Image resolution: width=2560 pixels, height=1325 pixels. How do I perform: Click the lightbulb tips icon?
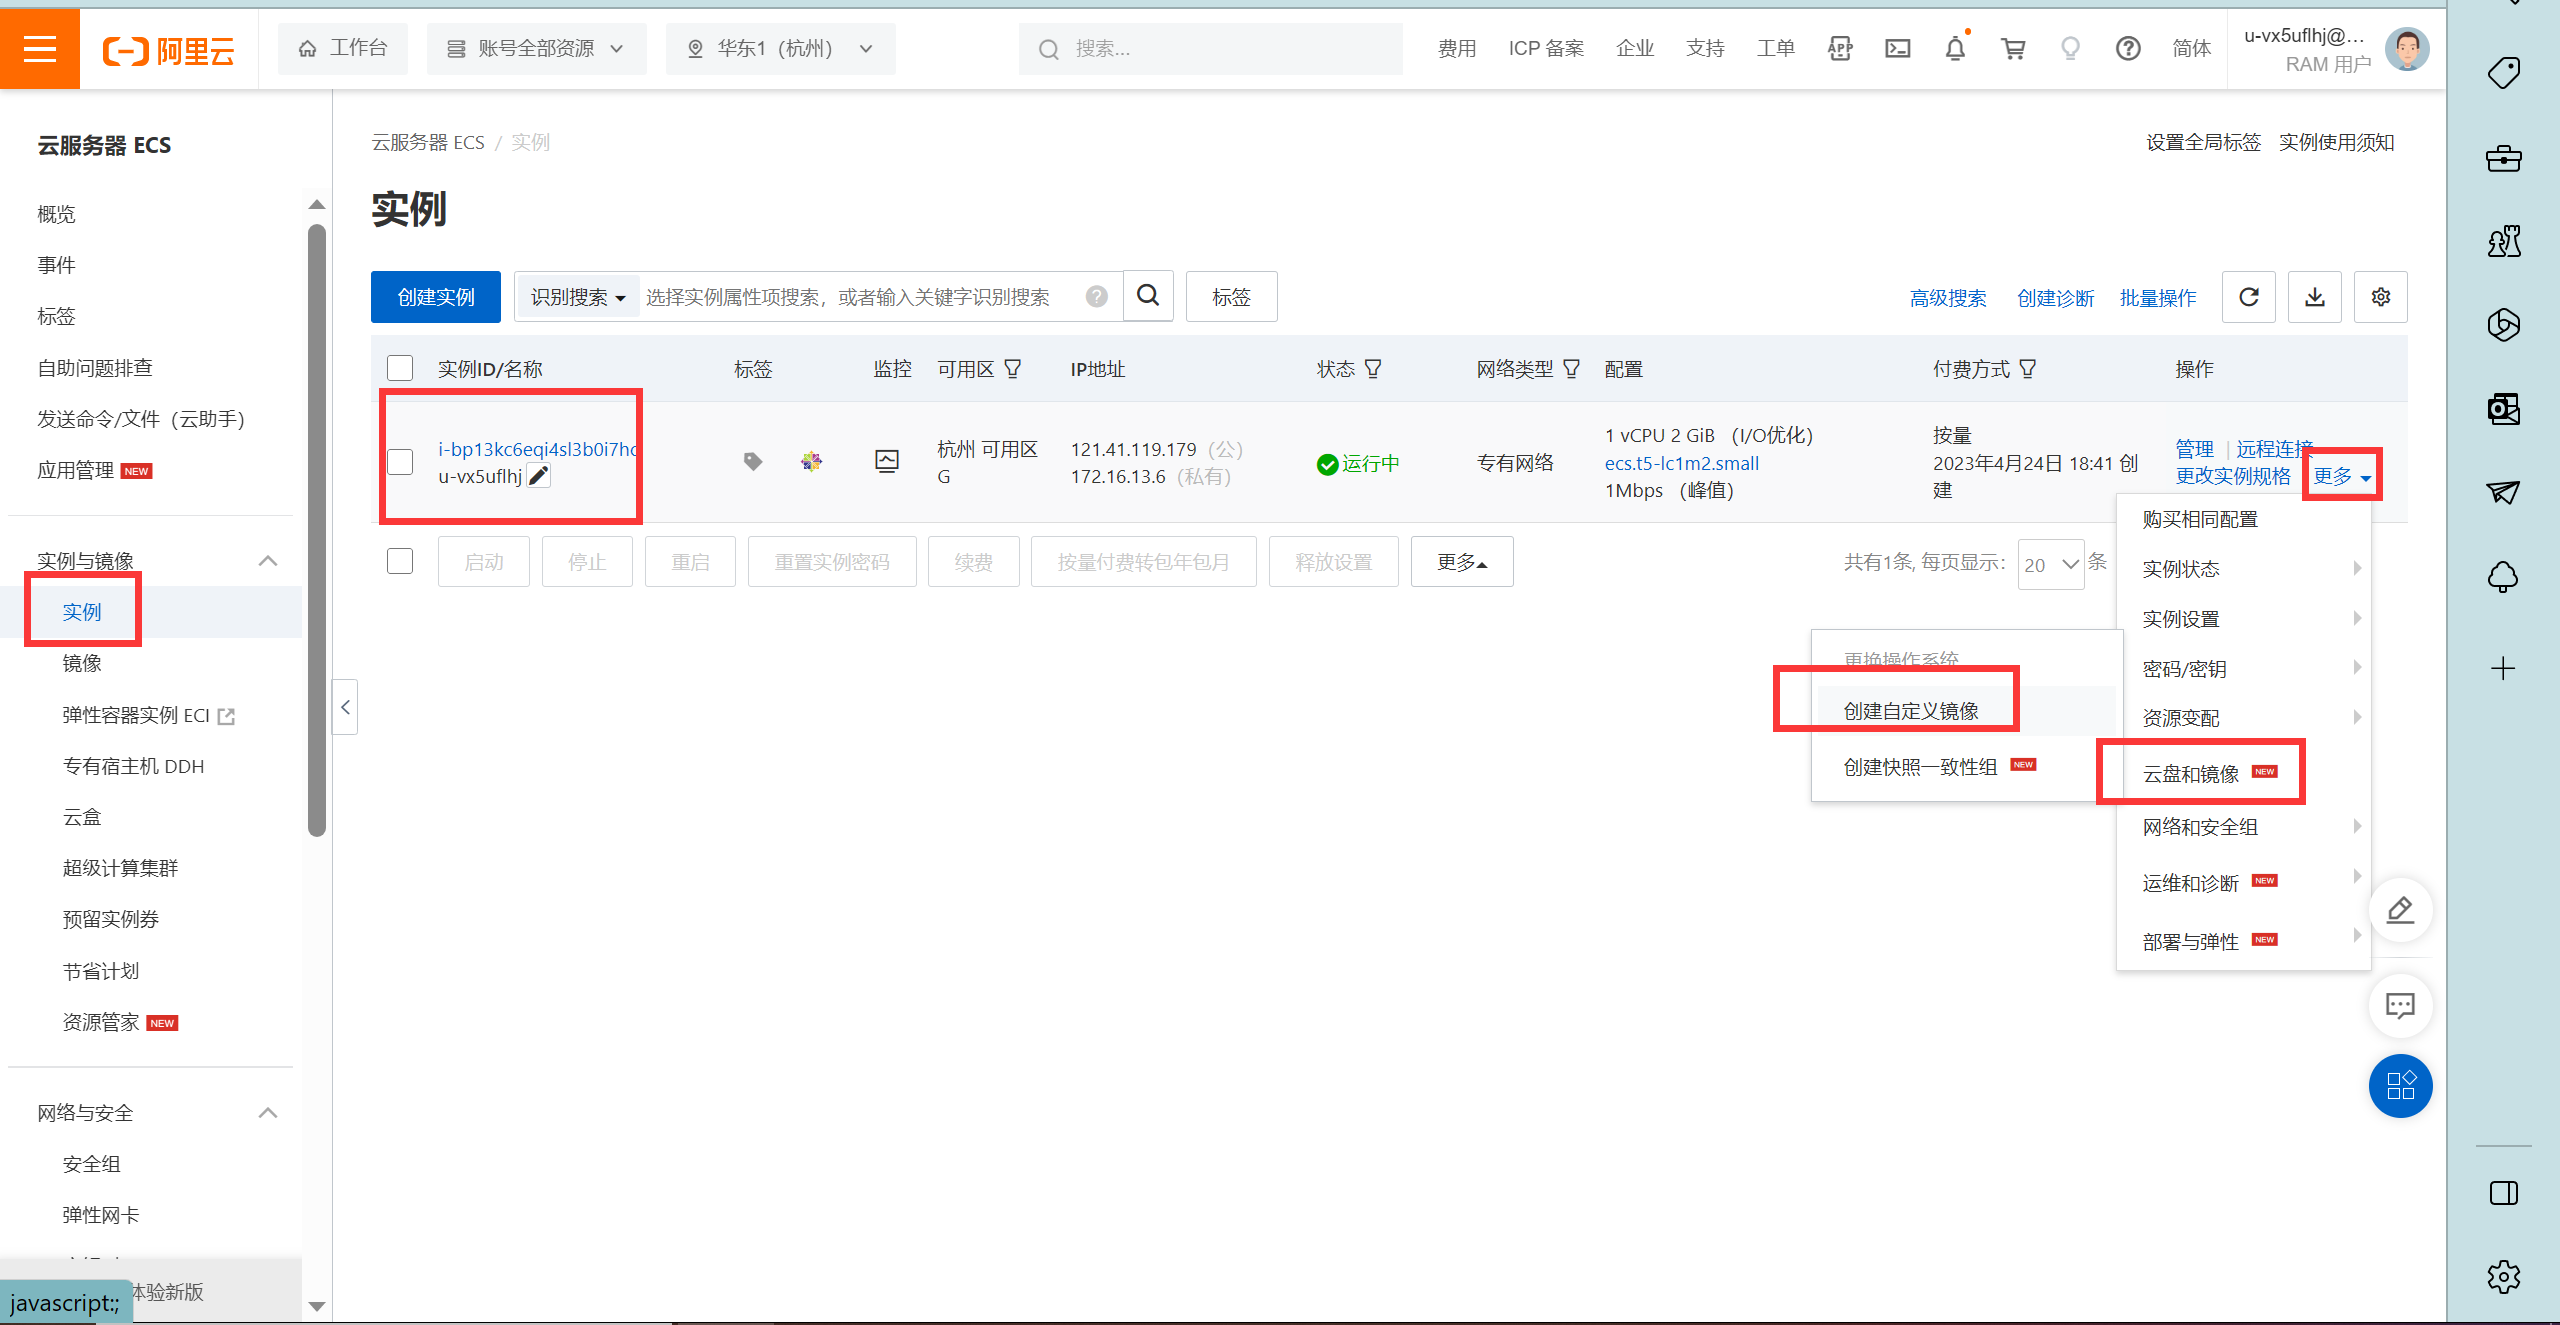click(2070, 48)
